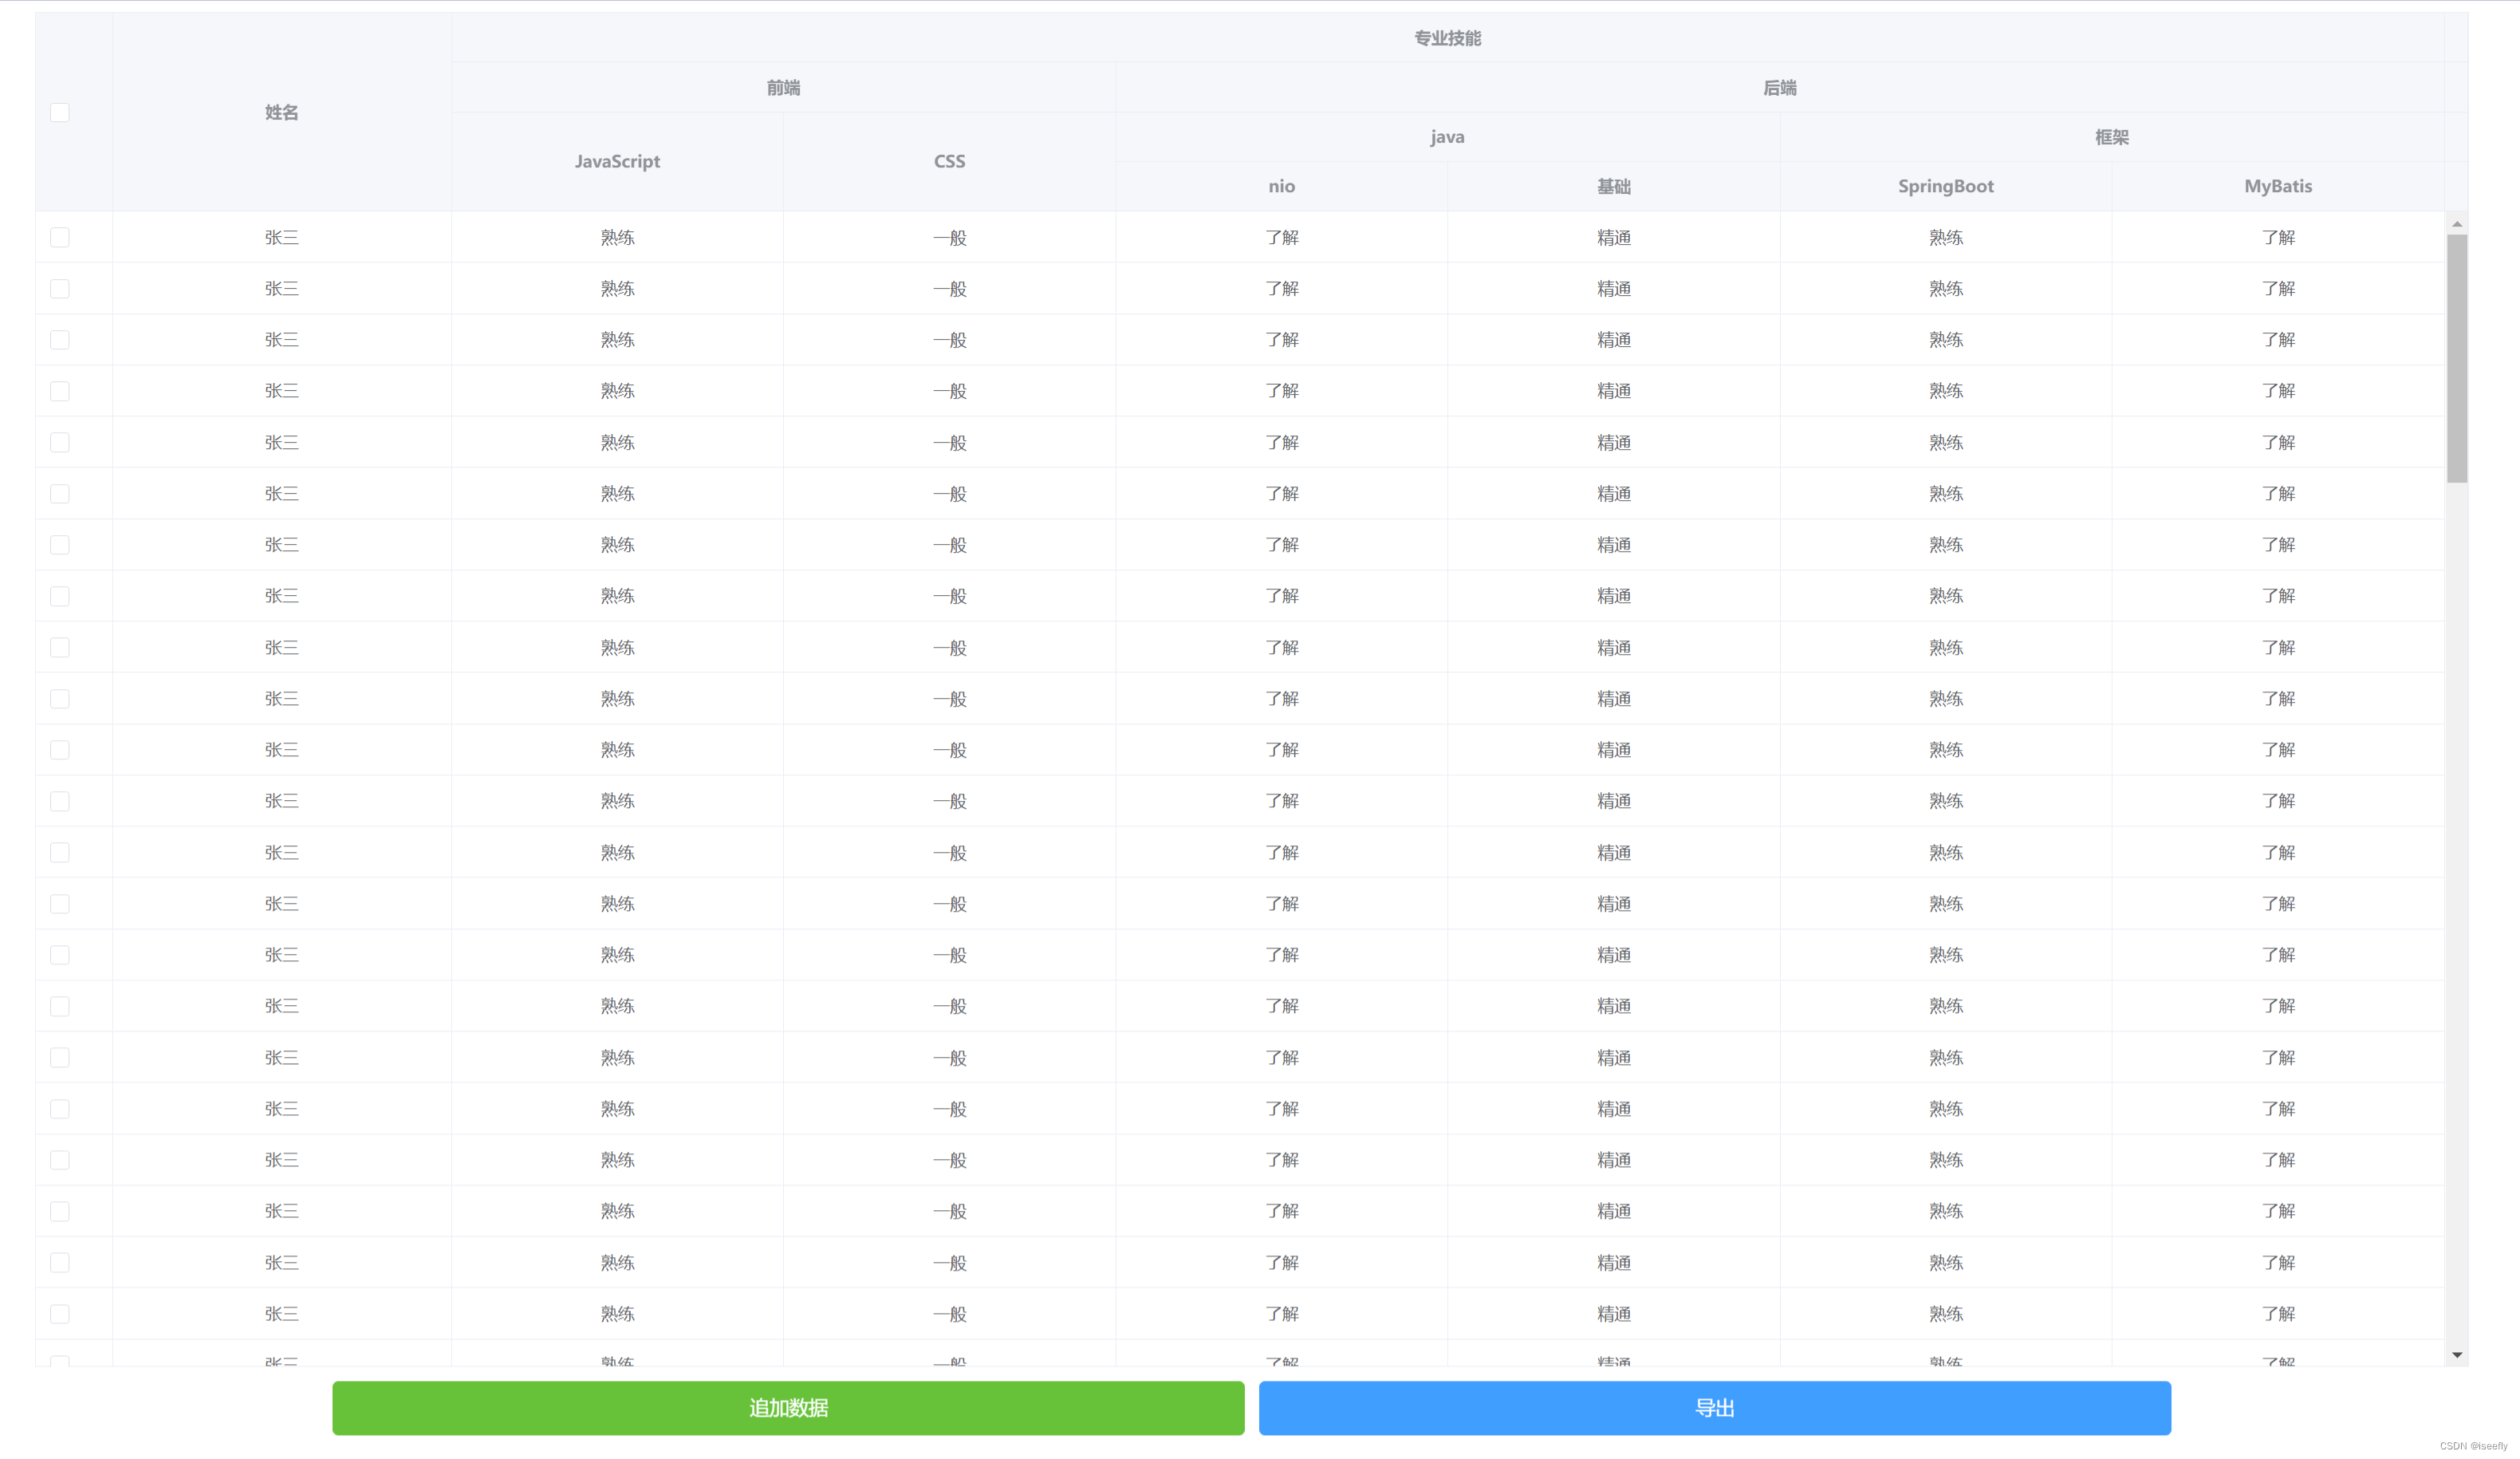
Task: Toggle the select-all checkbox in table header
Action: point(60,112)
